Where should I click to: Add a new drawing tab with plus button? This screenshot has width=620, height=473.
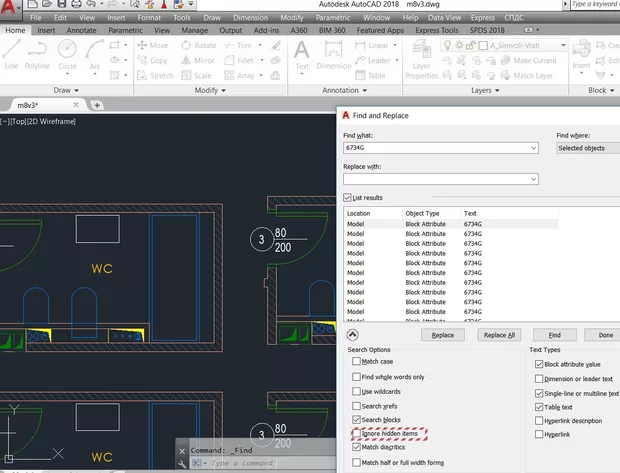click(x=97, y=105)
